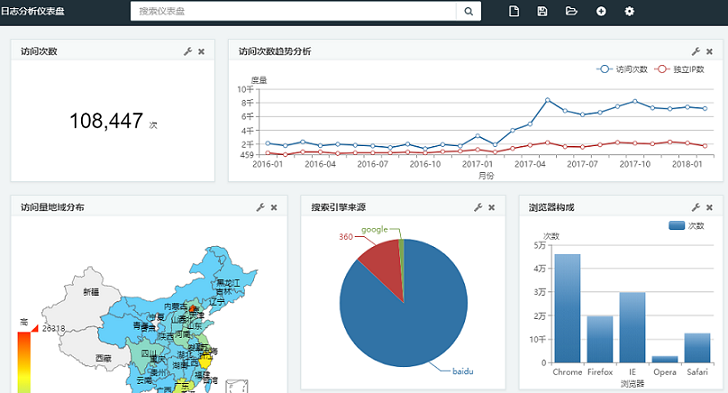Open settings with the gear icon

coord(629,11)
